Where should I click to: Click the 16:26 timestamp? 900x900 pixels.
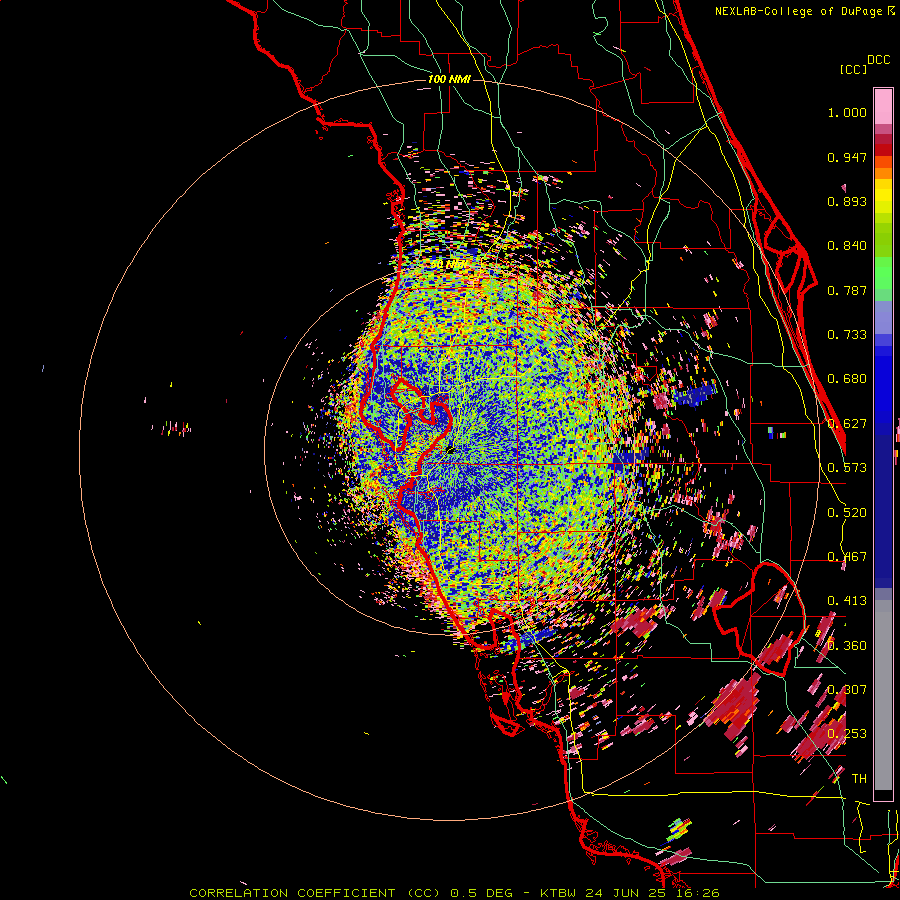pos(699,893)
